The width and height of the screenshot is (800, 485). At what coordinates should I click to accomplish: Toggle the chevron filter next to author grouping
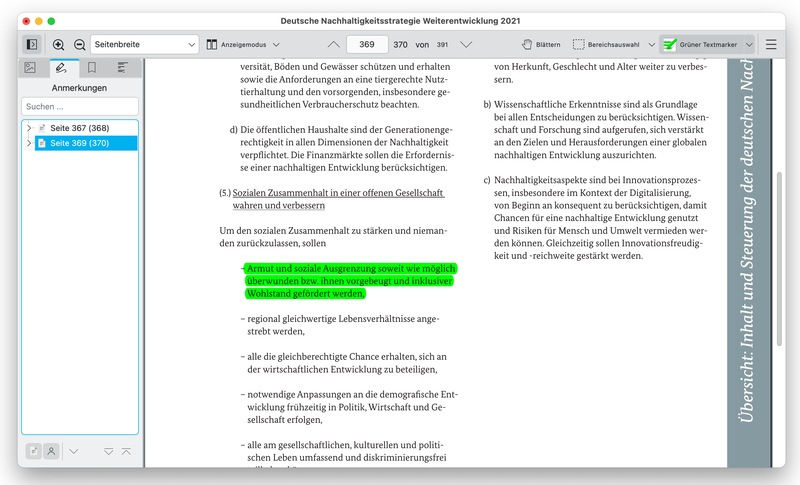coord(73,451)
